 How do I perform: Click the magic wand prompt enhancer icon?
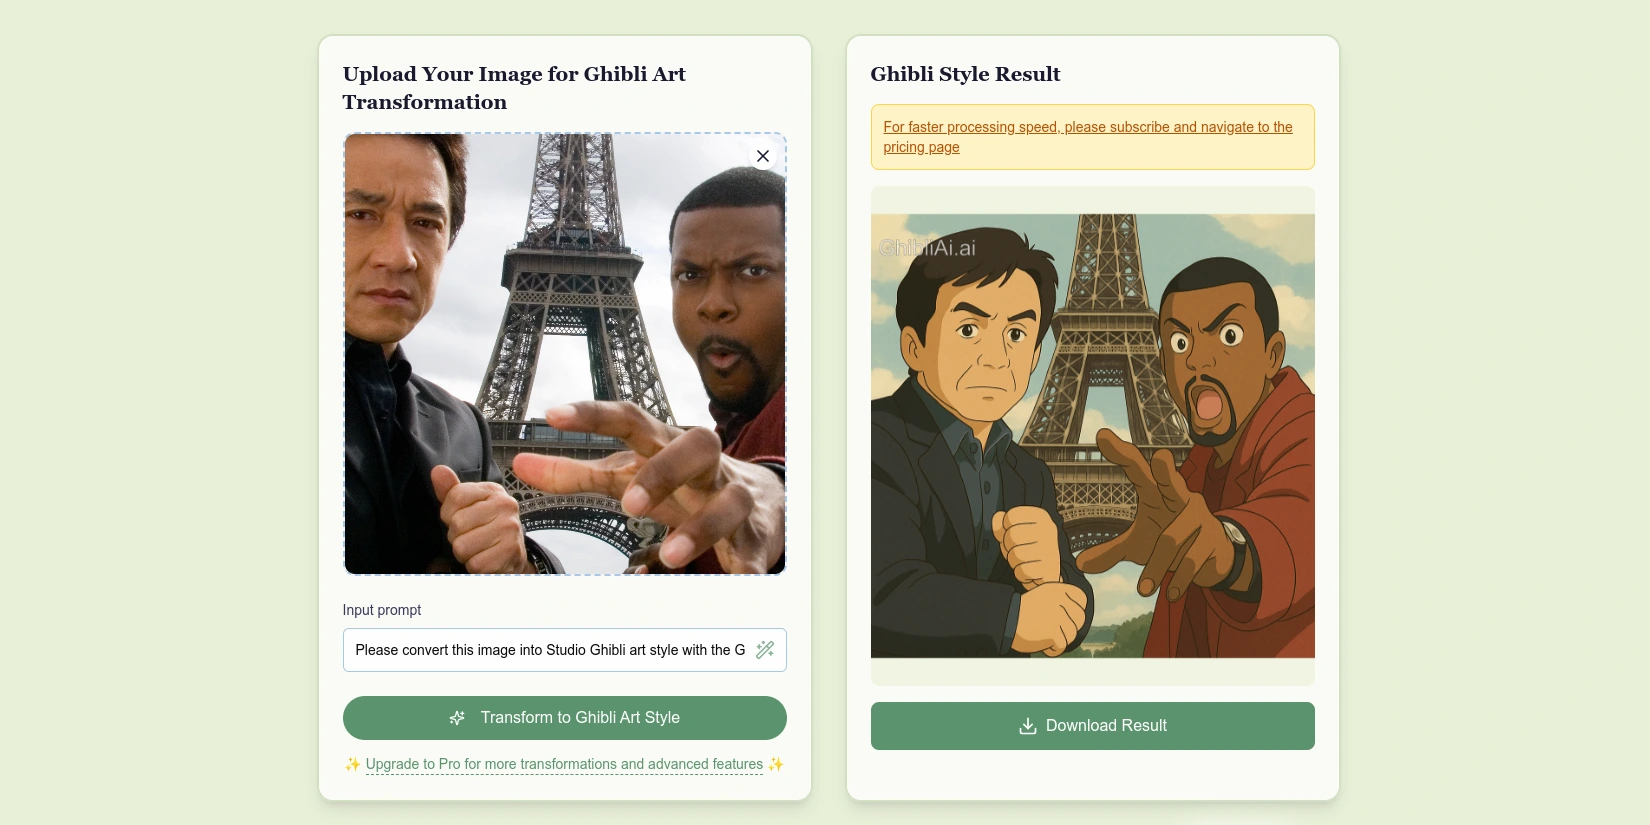click(x=765, y=650)
